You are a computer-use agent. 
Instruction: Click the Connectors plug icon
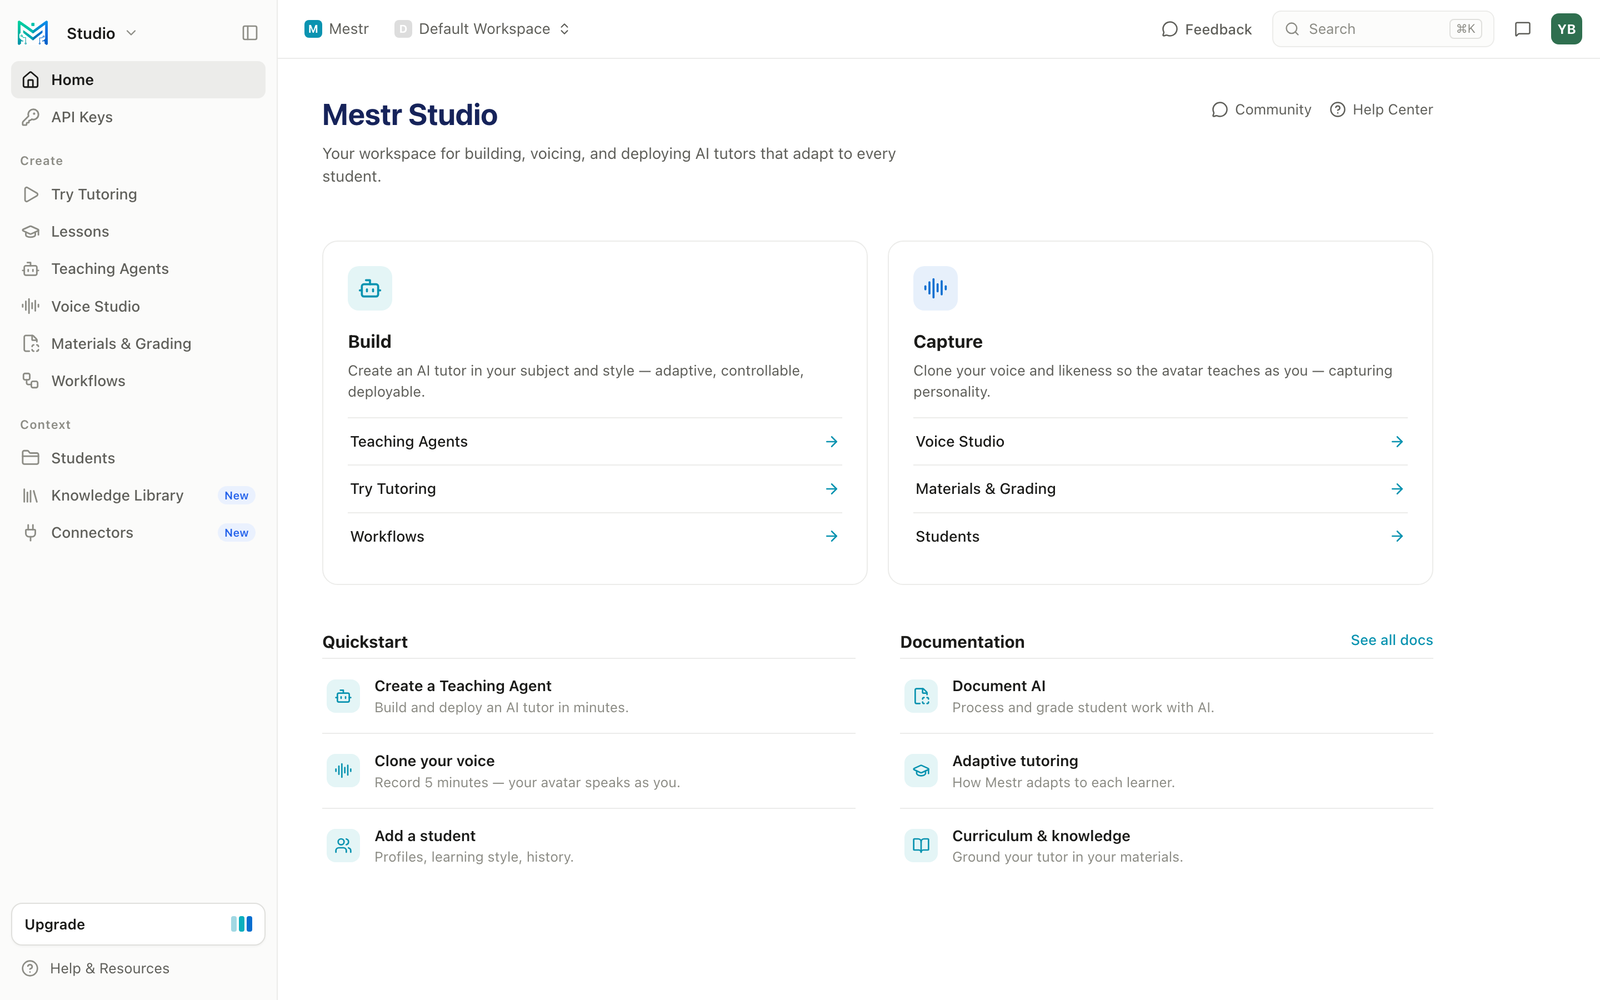coord(31,533)
